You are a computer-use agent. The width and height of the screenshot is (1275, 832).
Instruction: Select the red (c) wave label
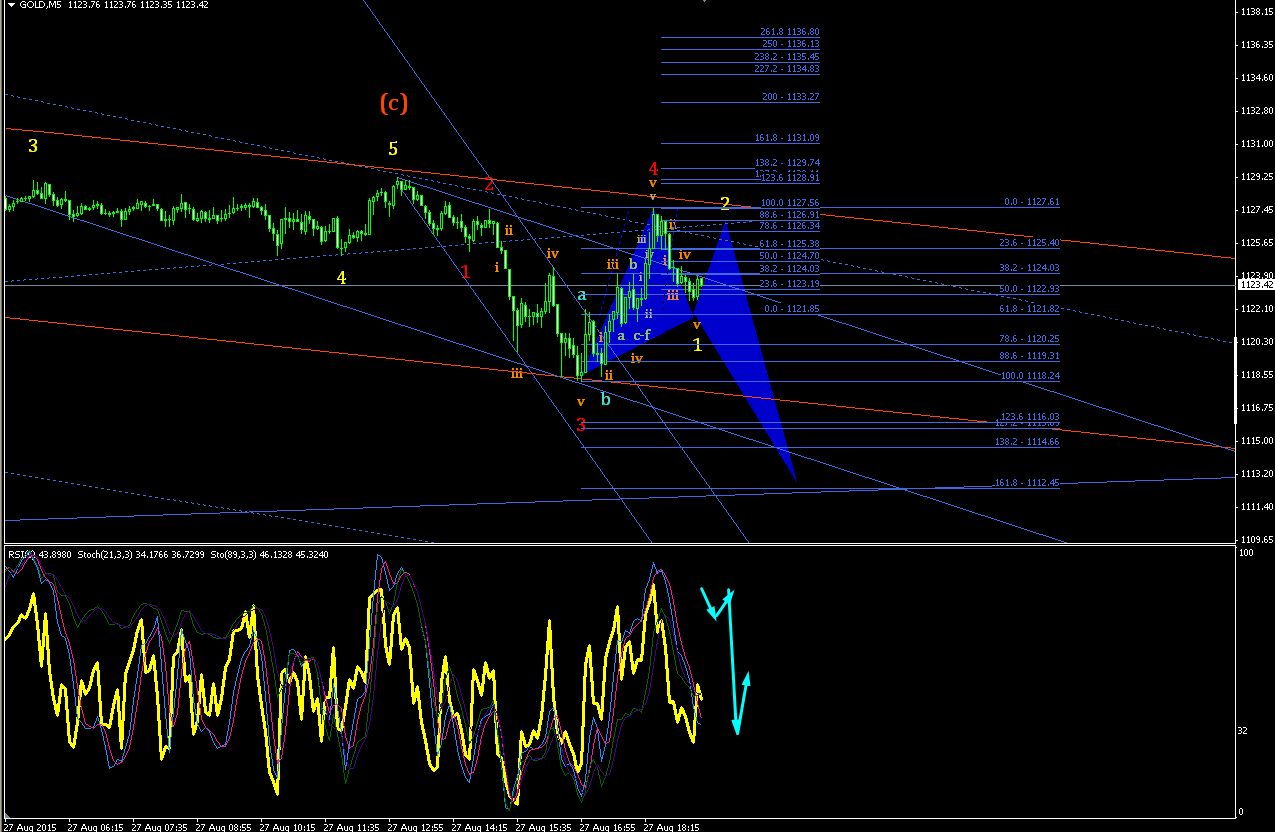(x=394, y=102)
